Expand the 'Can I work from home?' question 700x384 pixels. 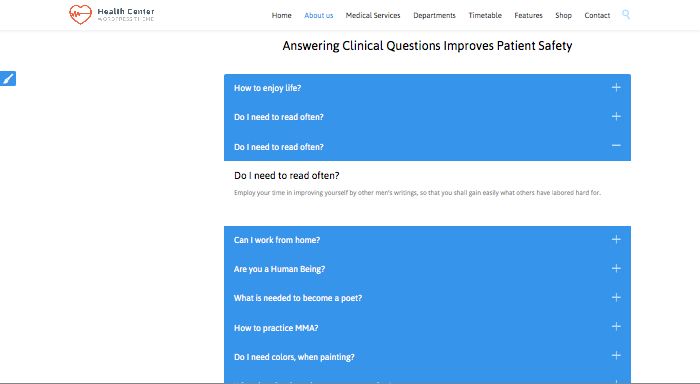pyautogui.click(x=427, y=240)
